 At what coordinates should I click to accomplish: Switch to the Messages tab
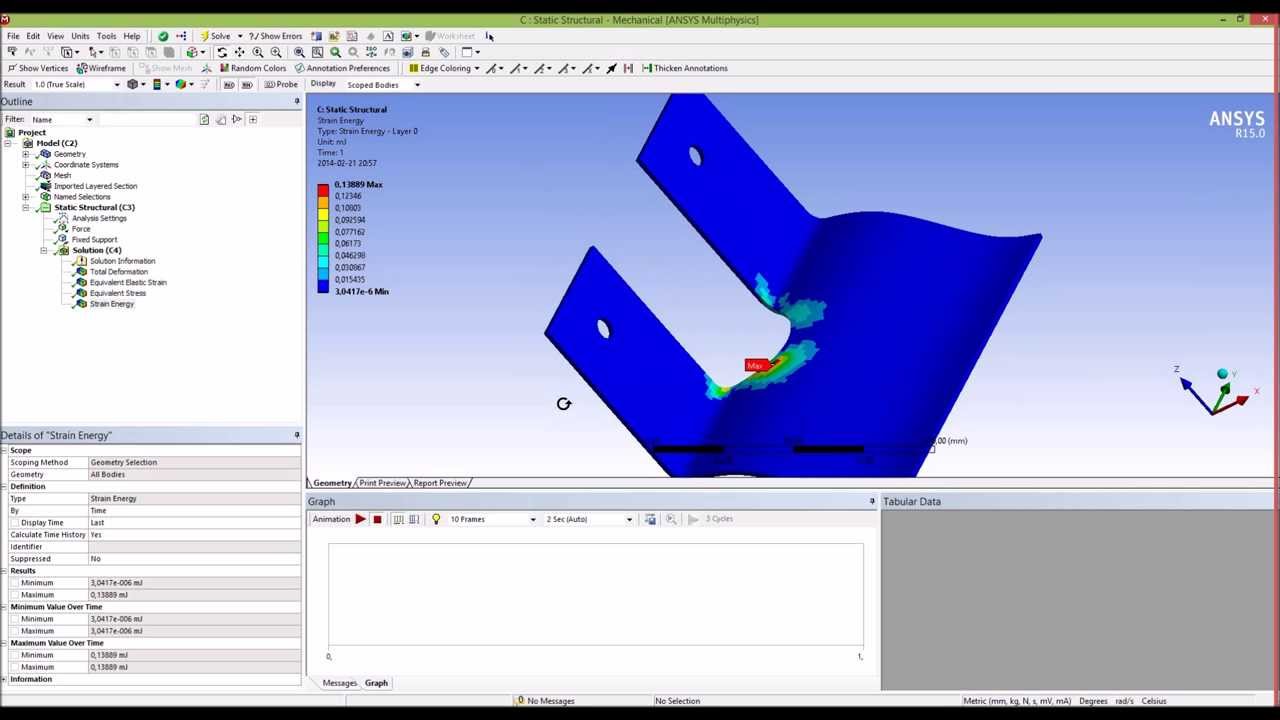[339, 683]
